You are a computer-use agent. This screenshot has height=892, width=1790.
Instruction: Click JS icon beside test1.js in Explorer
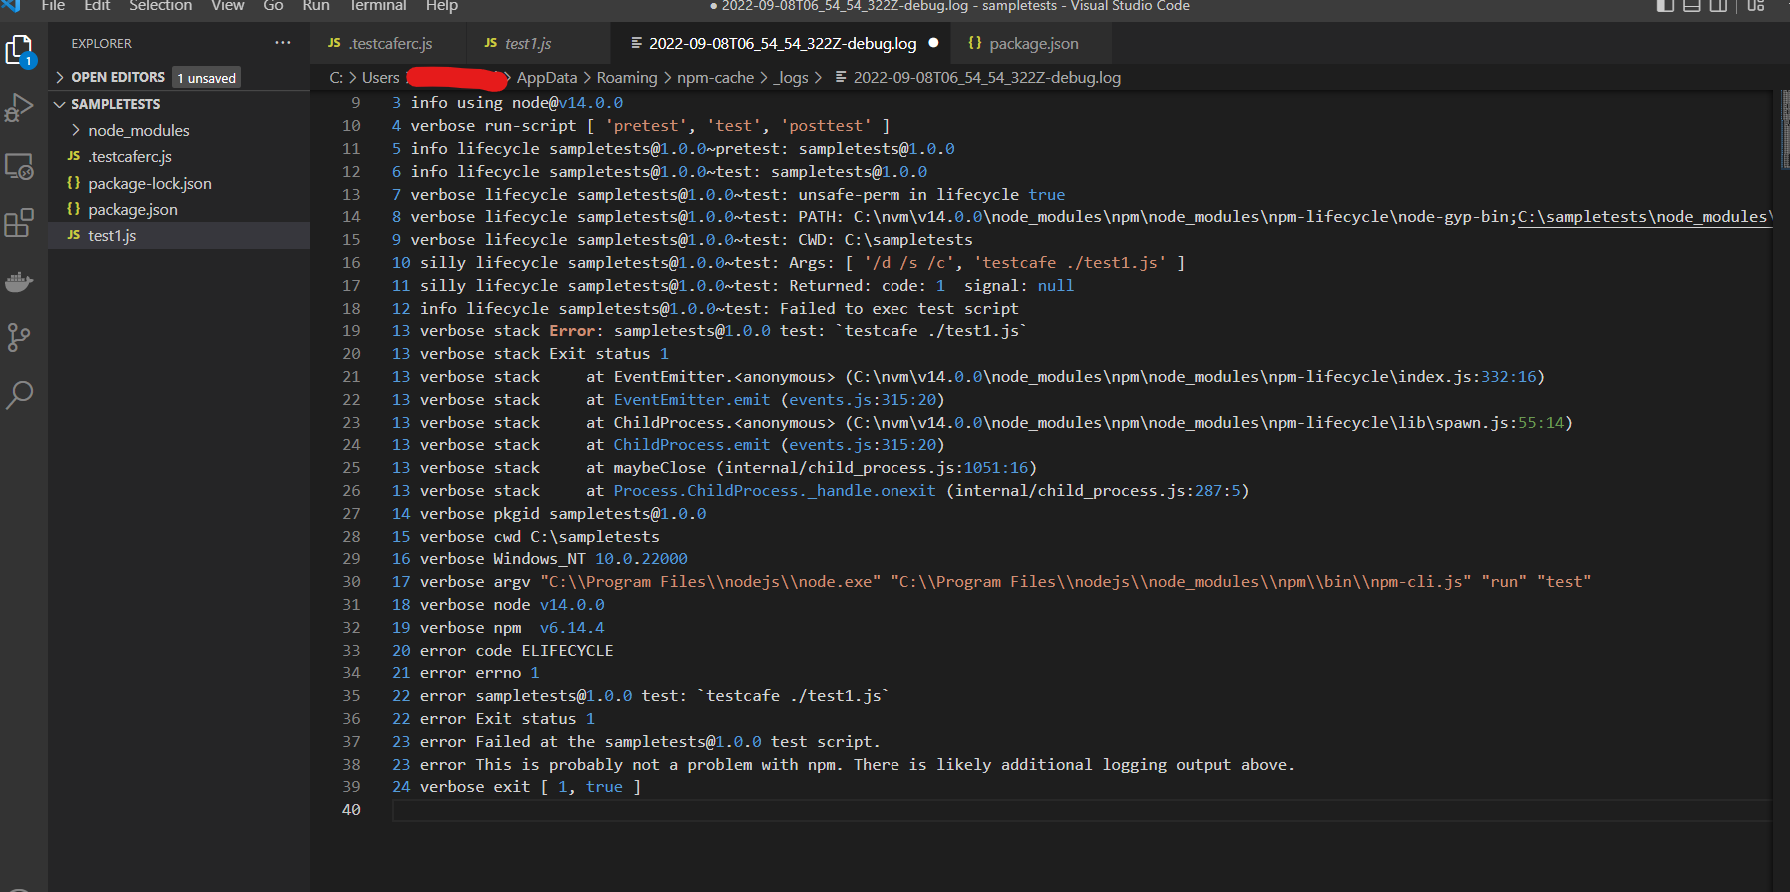coord(74,235)
